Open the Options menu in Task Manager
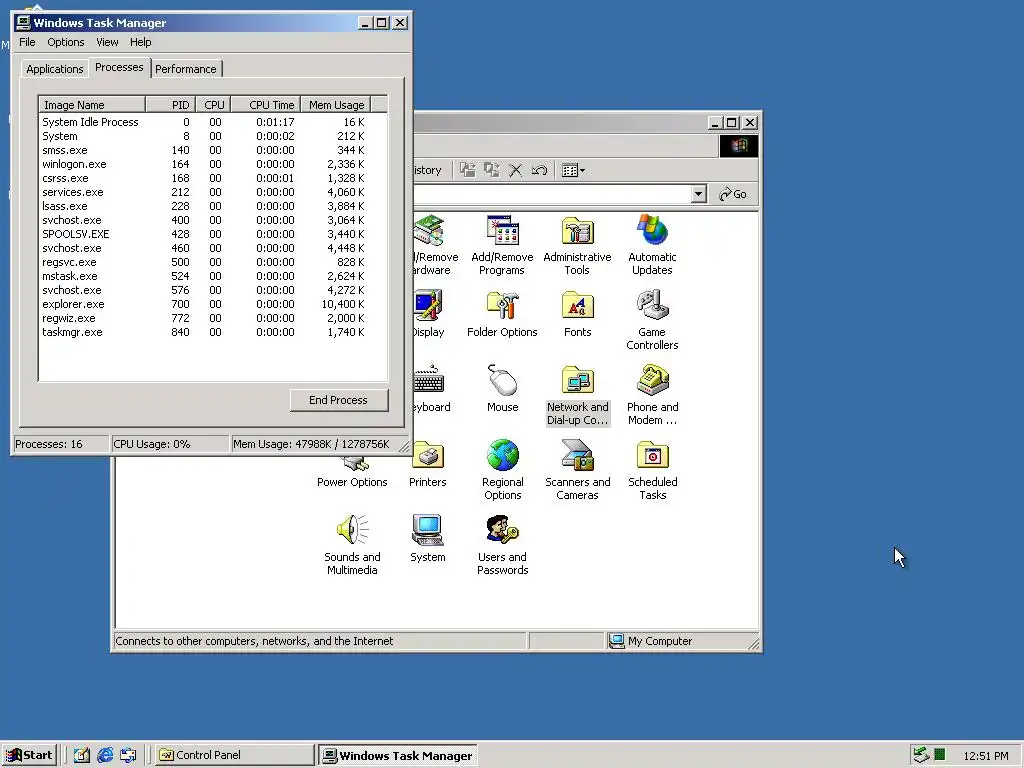The image size is (1024, 768). [65, 42]
